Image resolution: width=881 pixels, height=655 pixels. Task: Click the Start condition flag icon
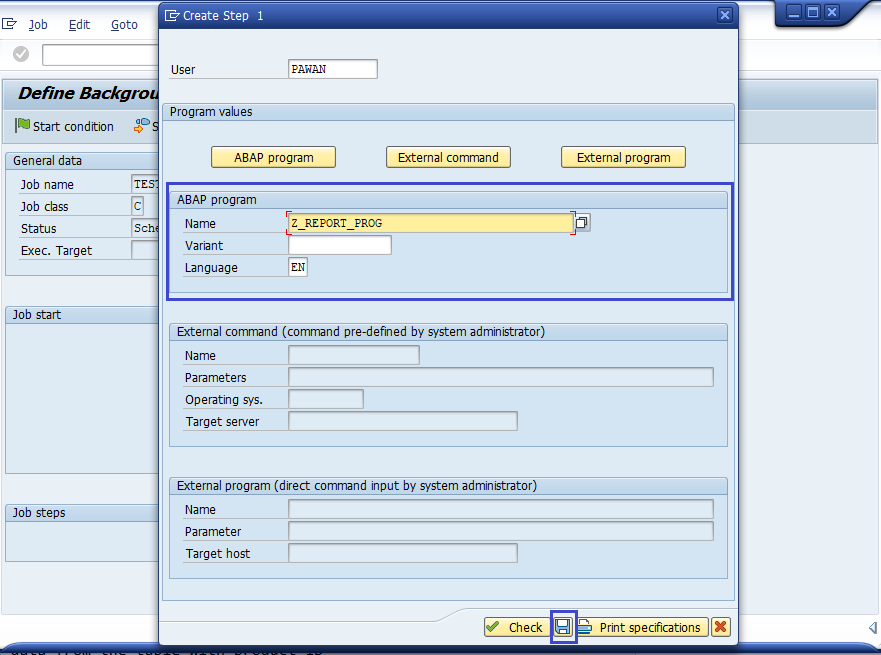22,126
